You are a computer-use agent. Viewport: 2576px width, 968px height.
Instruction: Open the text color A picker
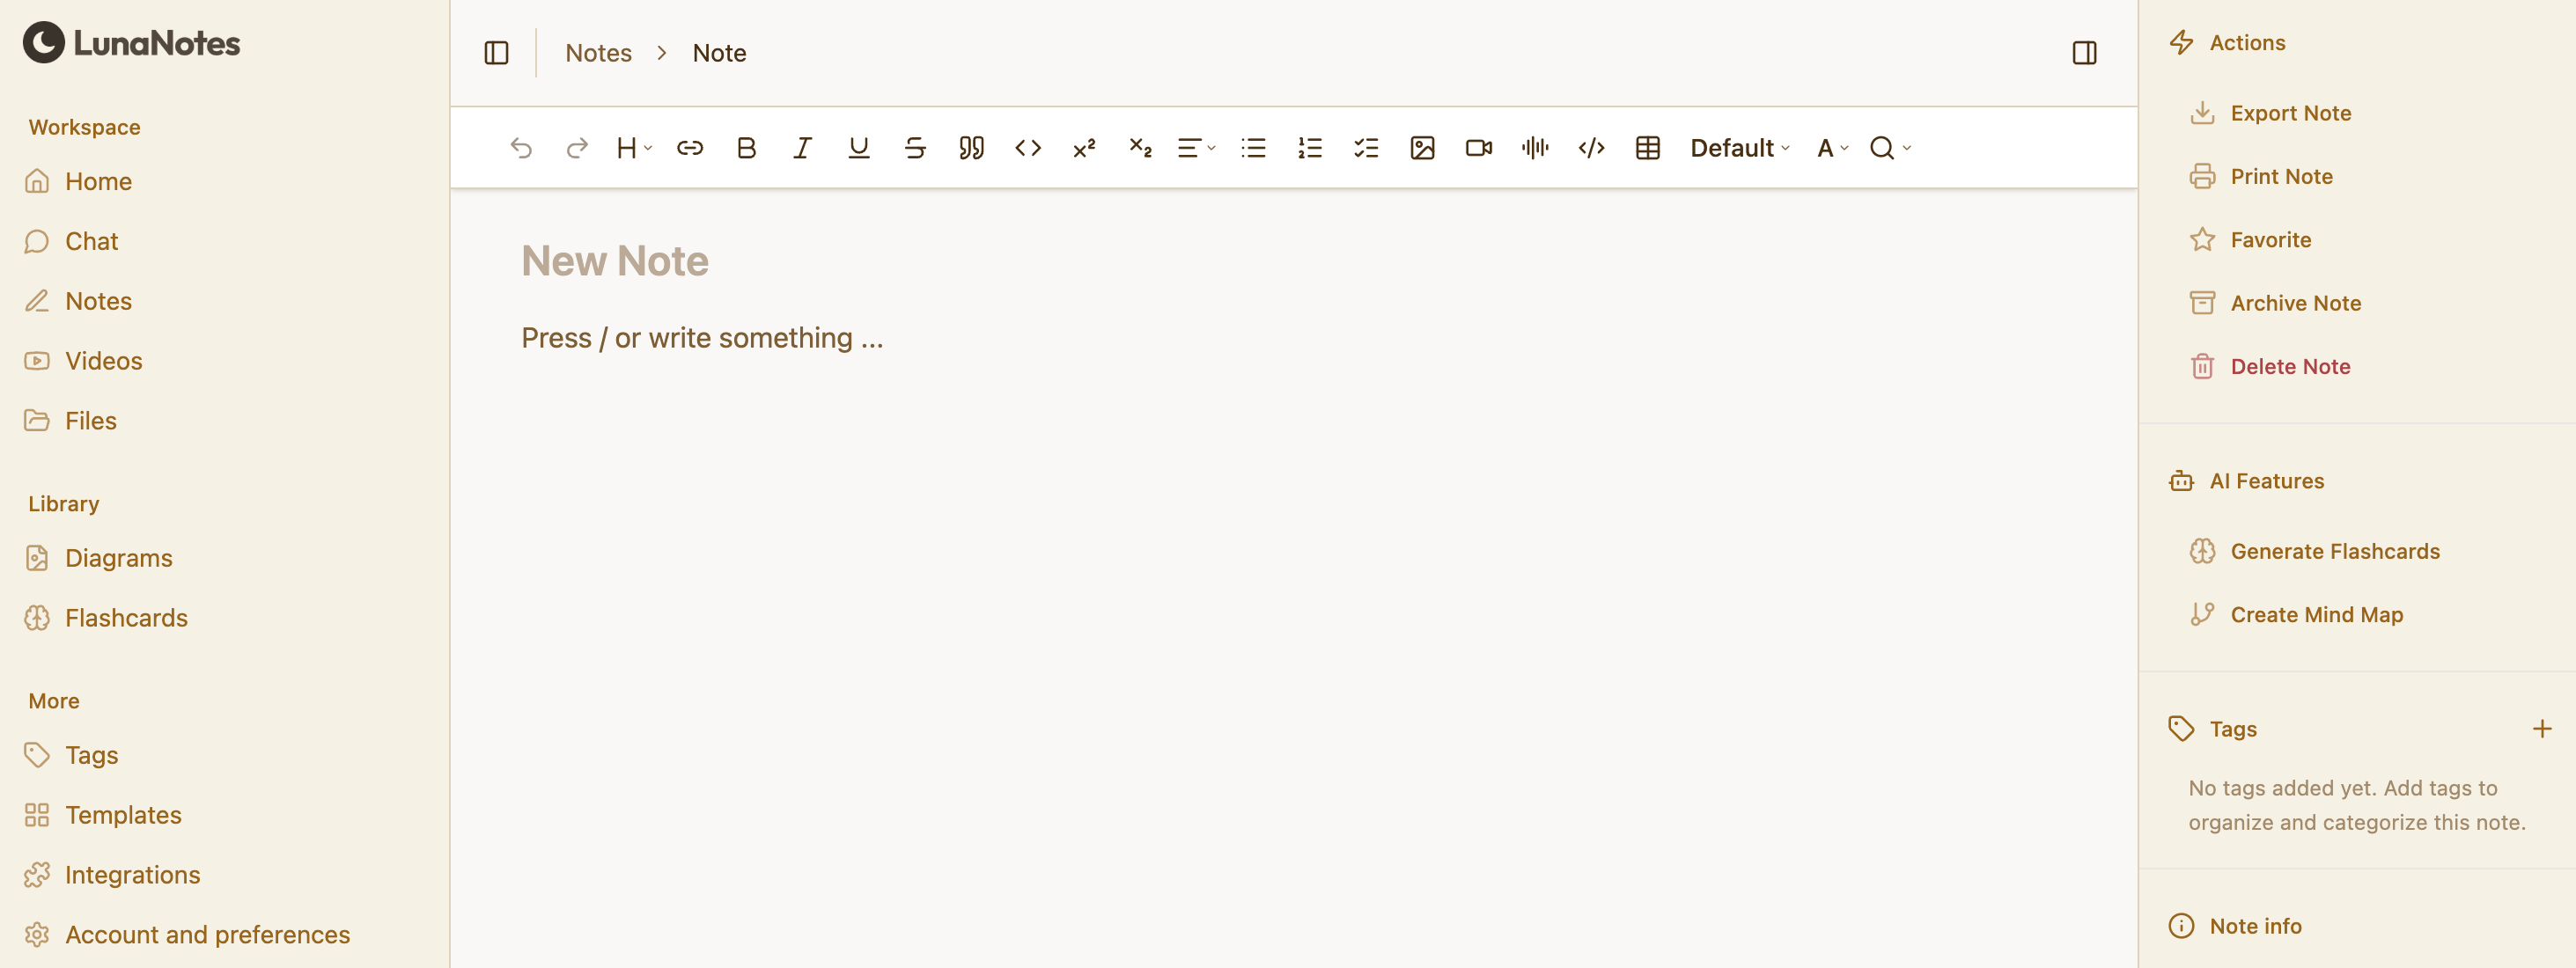pyautogui.click(x=1832, y=148)
